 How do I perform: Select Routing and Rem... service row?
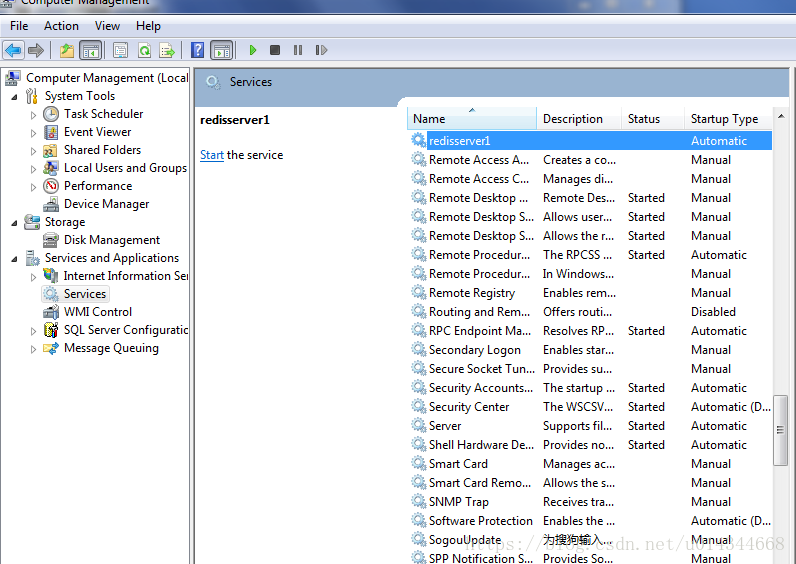[x=590, y=312]
